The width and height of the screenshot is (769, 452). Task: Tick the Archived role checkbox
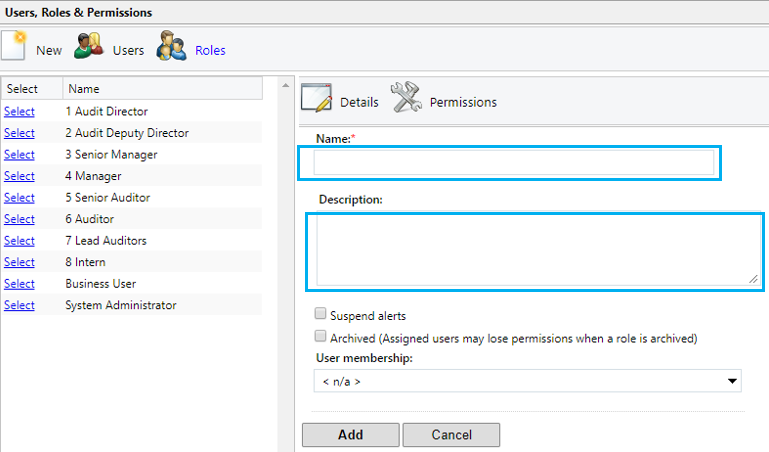click(x=320, y=336)
